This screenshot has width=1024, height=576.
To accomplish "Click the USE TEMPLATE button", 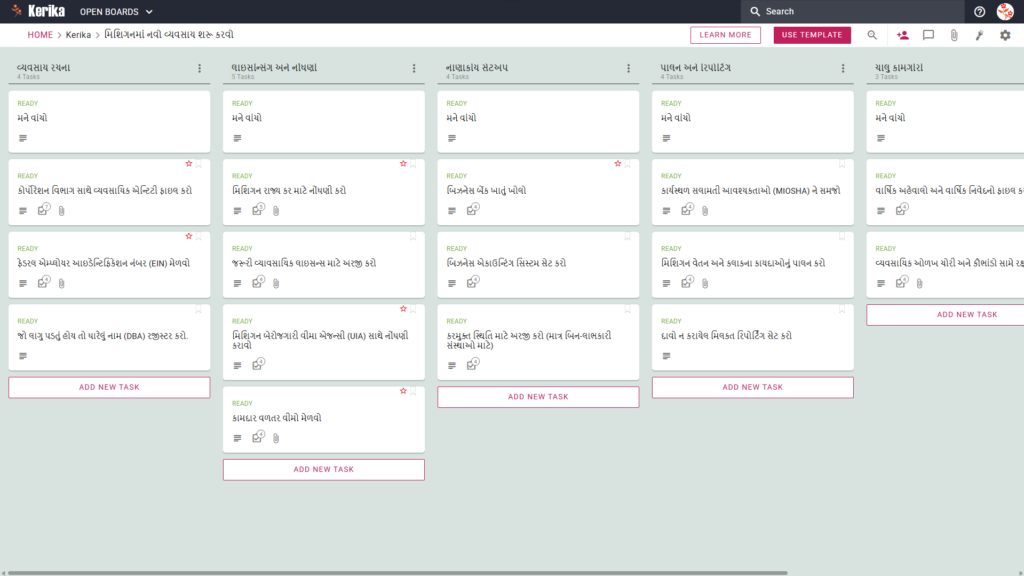I will (x=812, y=35).
